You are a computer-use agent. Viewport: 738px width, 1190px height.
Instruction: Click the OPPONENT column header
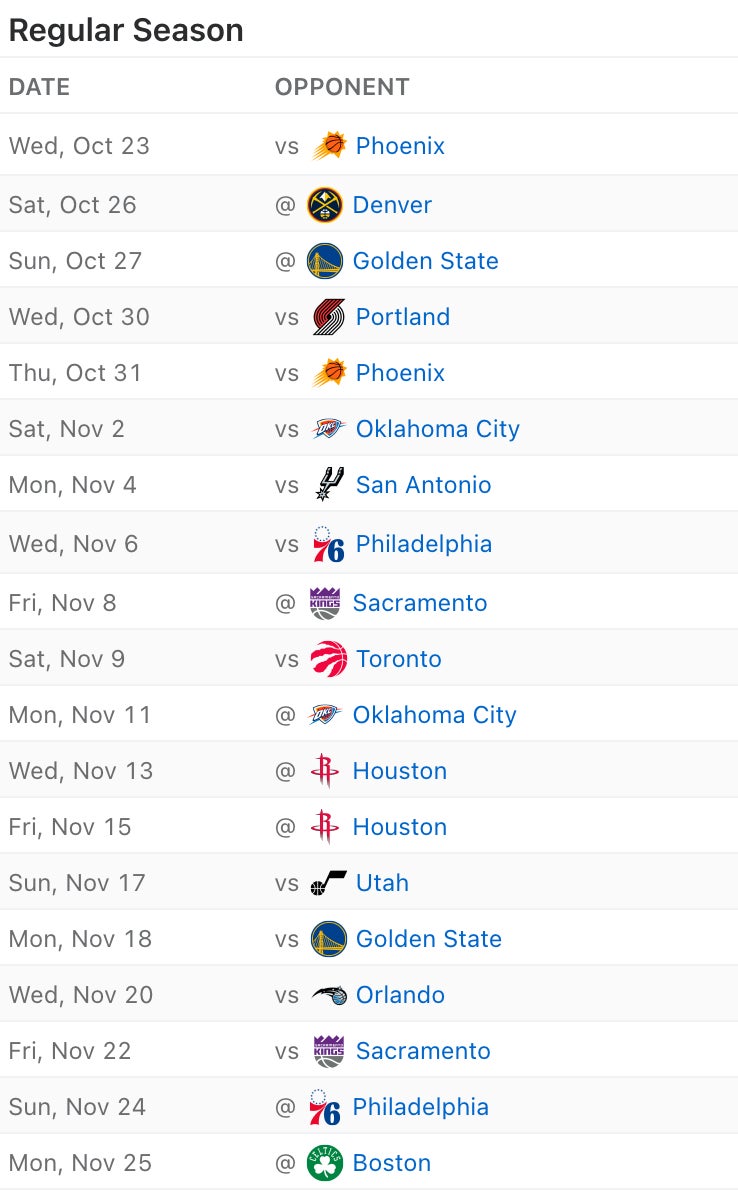[342, 87]
